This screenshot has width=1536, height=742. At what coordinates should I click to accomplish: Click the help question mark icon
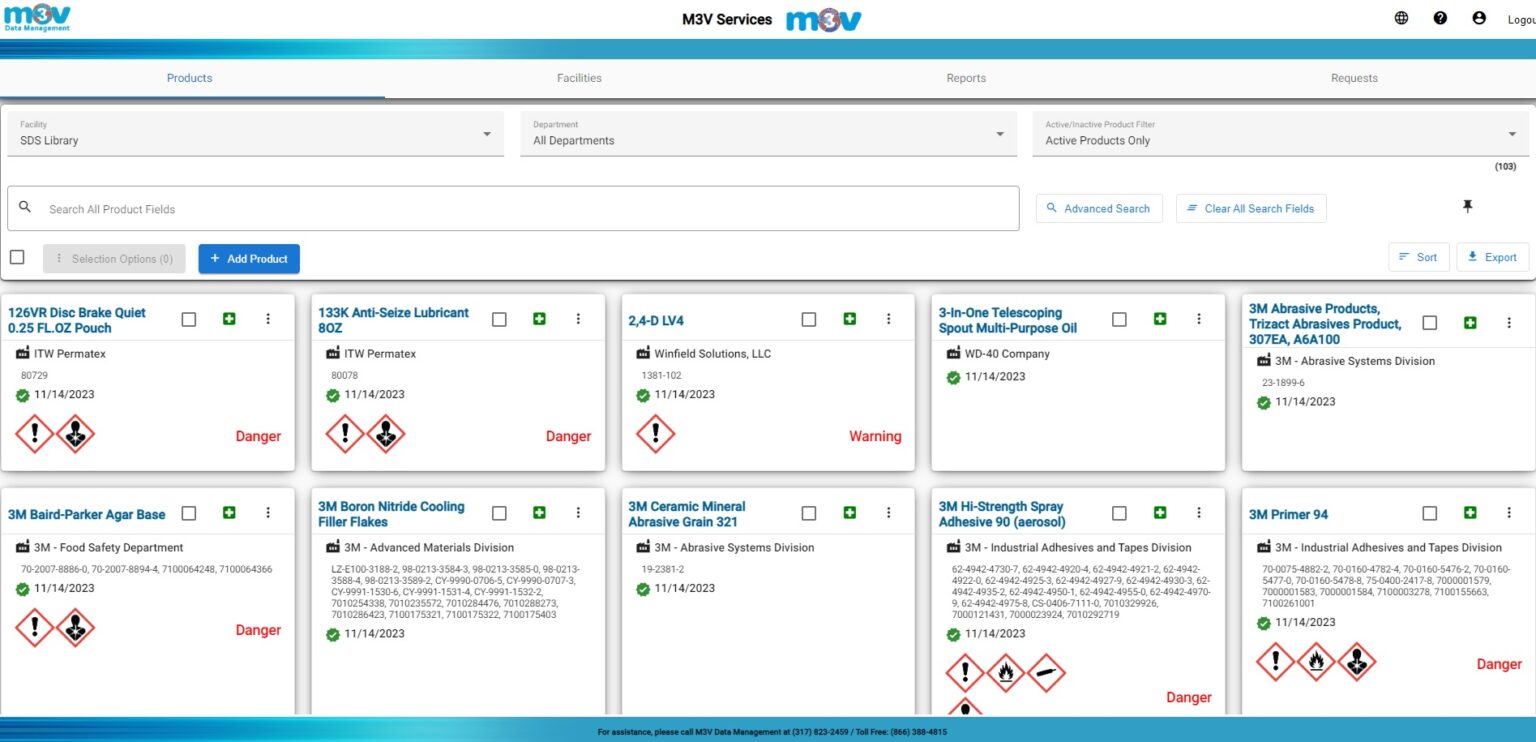1440,17
